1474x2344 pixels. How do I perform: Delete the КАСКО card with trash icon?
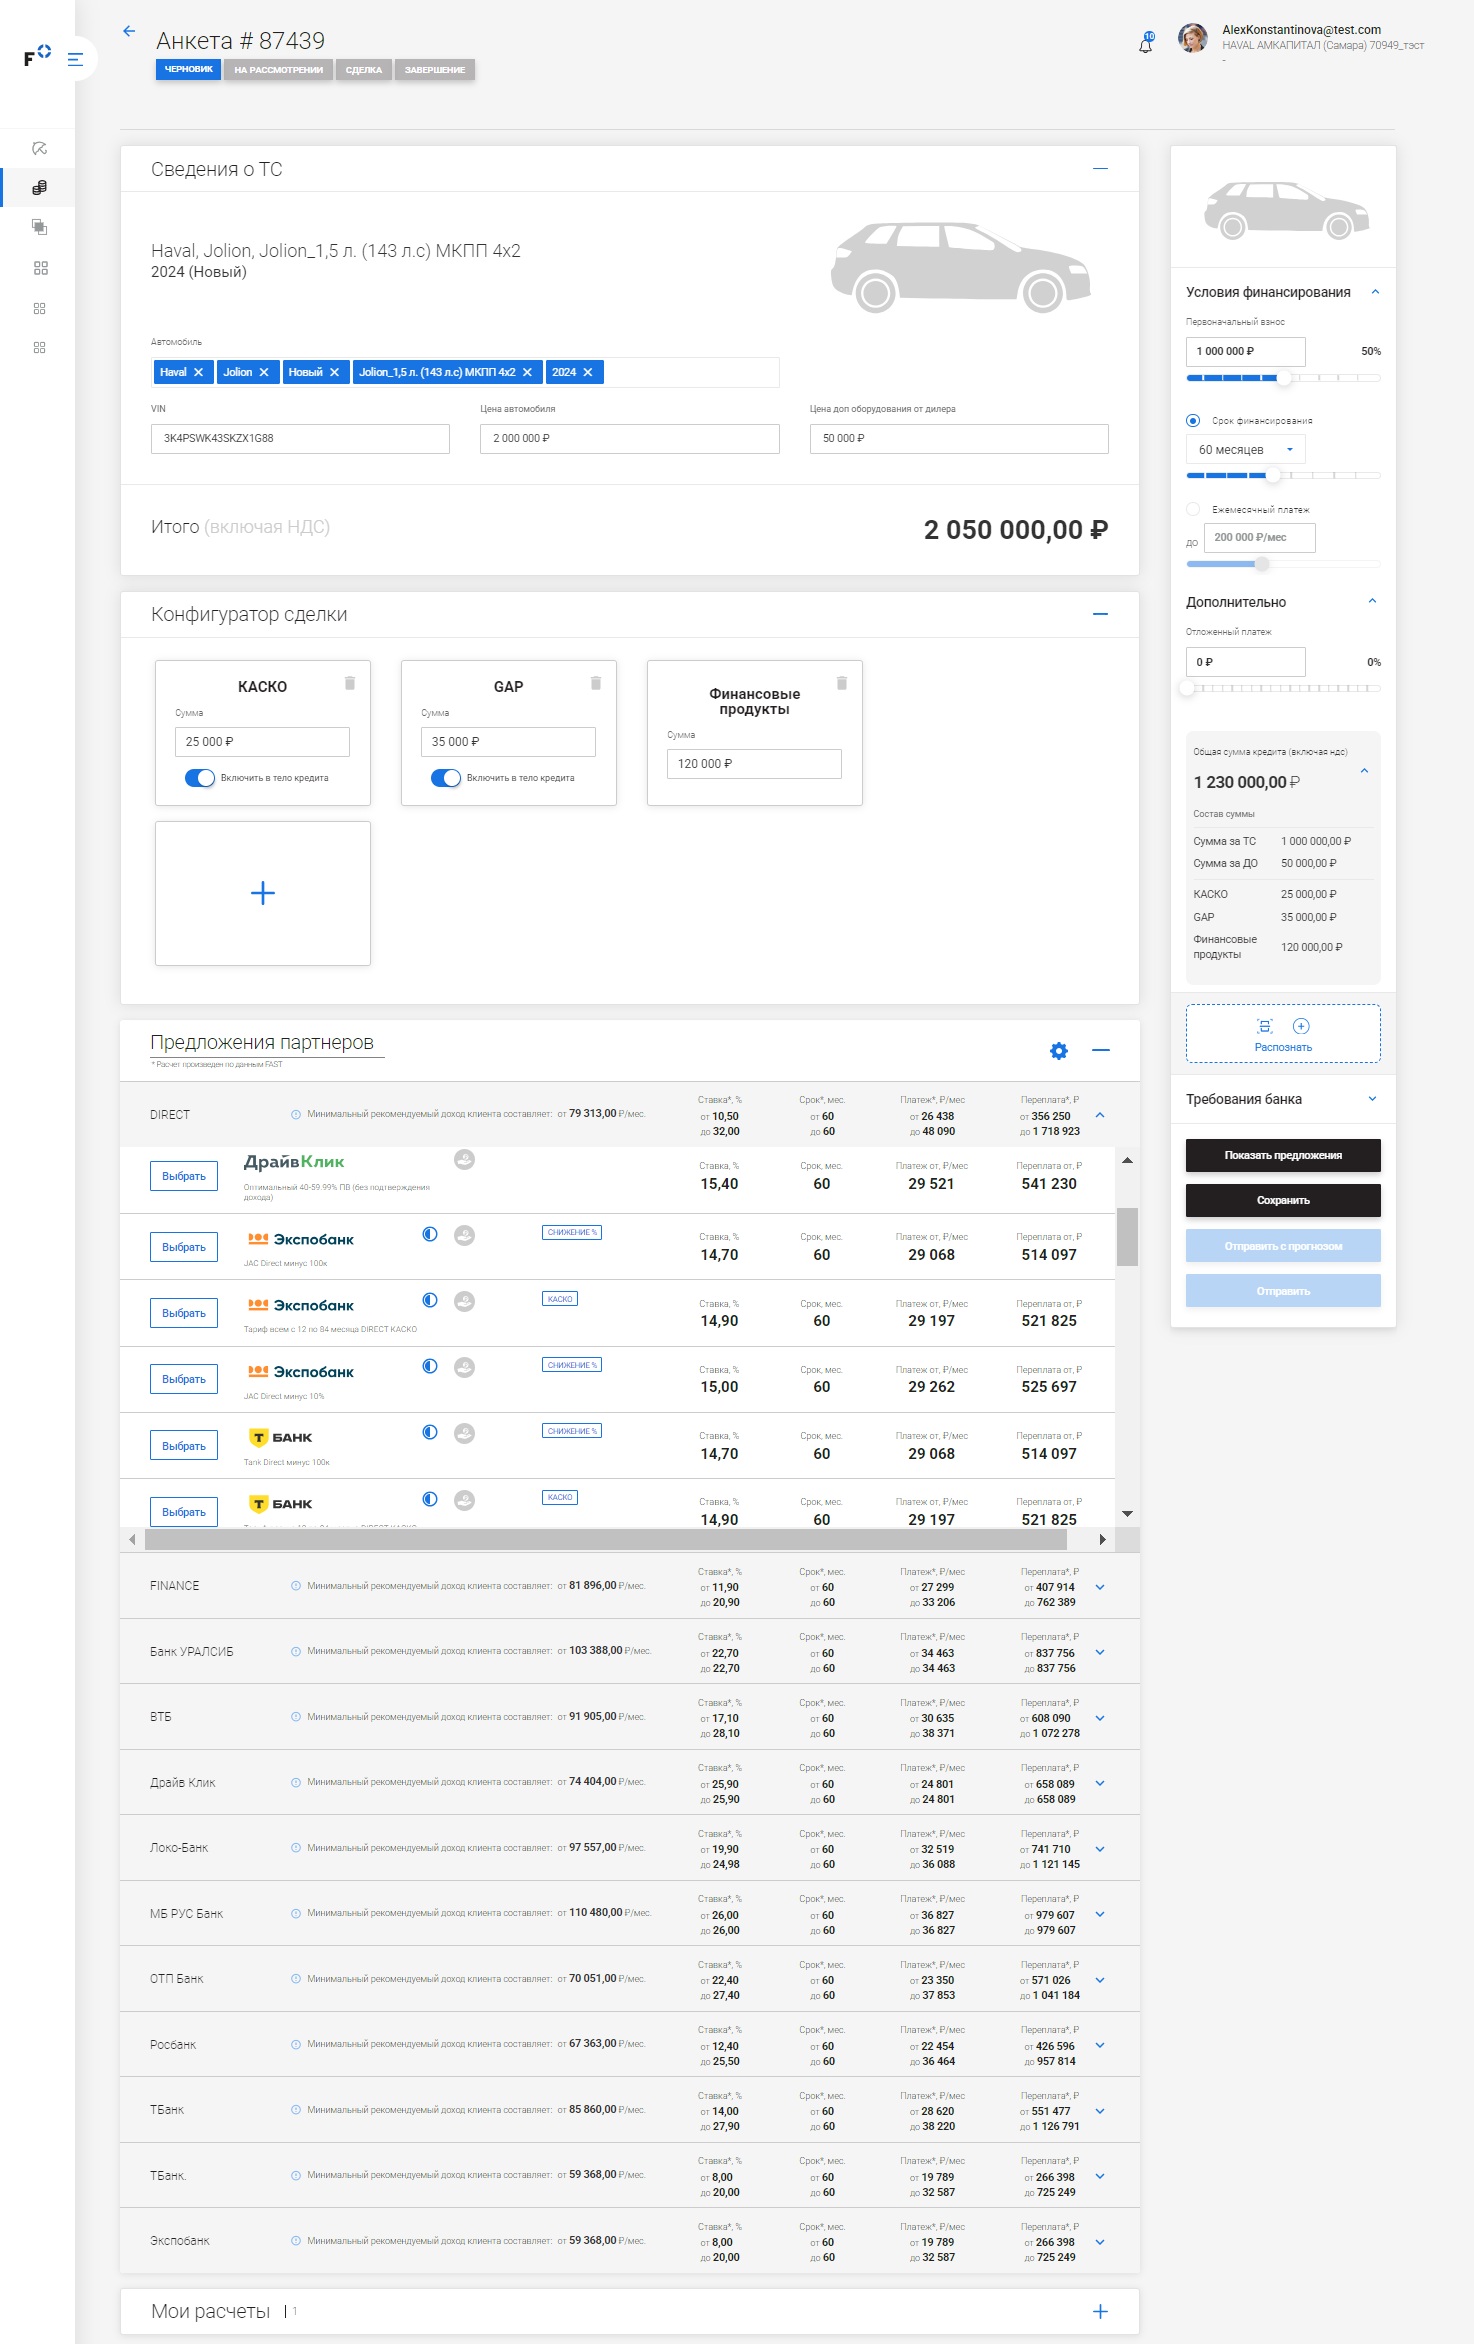click(x=350, y=683)
